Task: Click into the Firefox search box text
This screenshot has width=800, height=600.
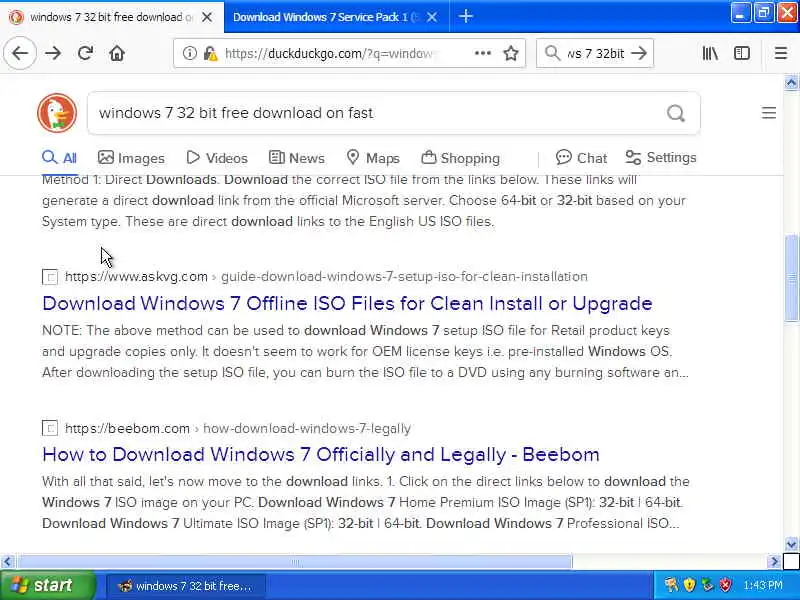Action: coord(595,53)
